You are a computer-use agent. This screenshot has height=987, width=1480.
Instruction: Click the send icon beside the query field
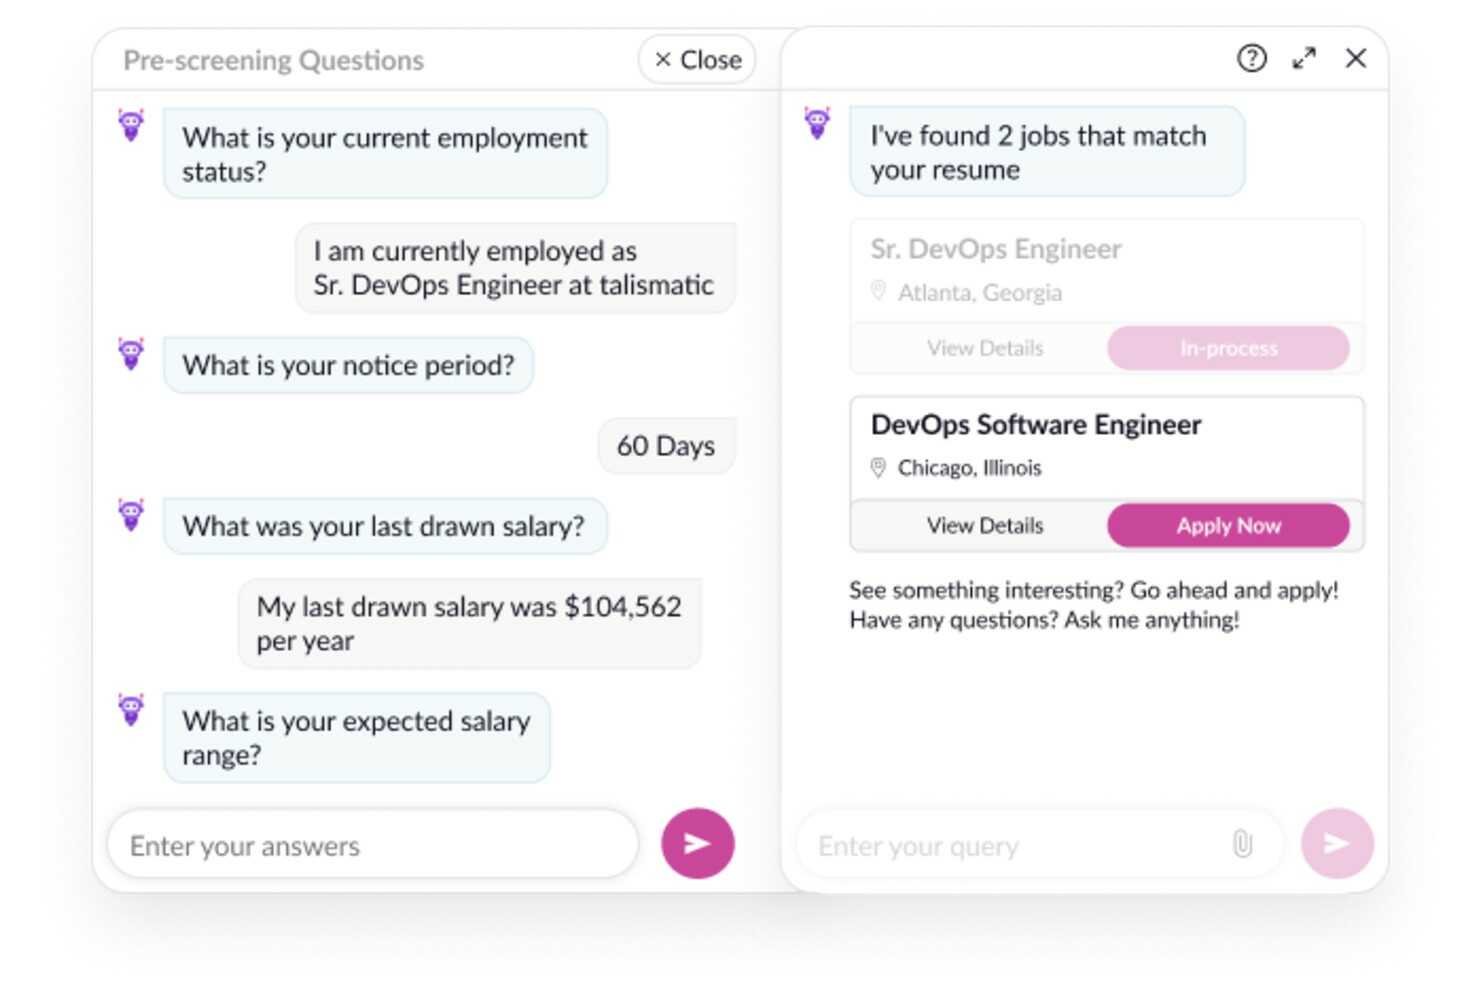click(x=1336, y=844)
